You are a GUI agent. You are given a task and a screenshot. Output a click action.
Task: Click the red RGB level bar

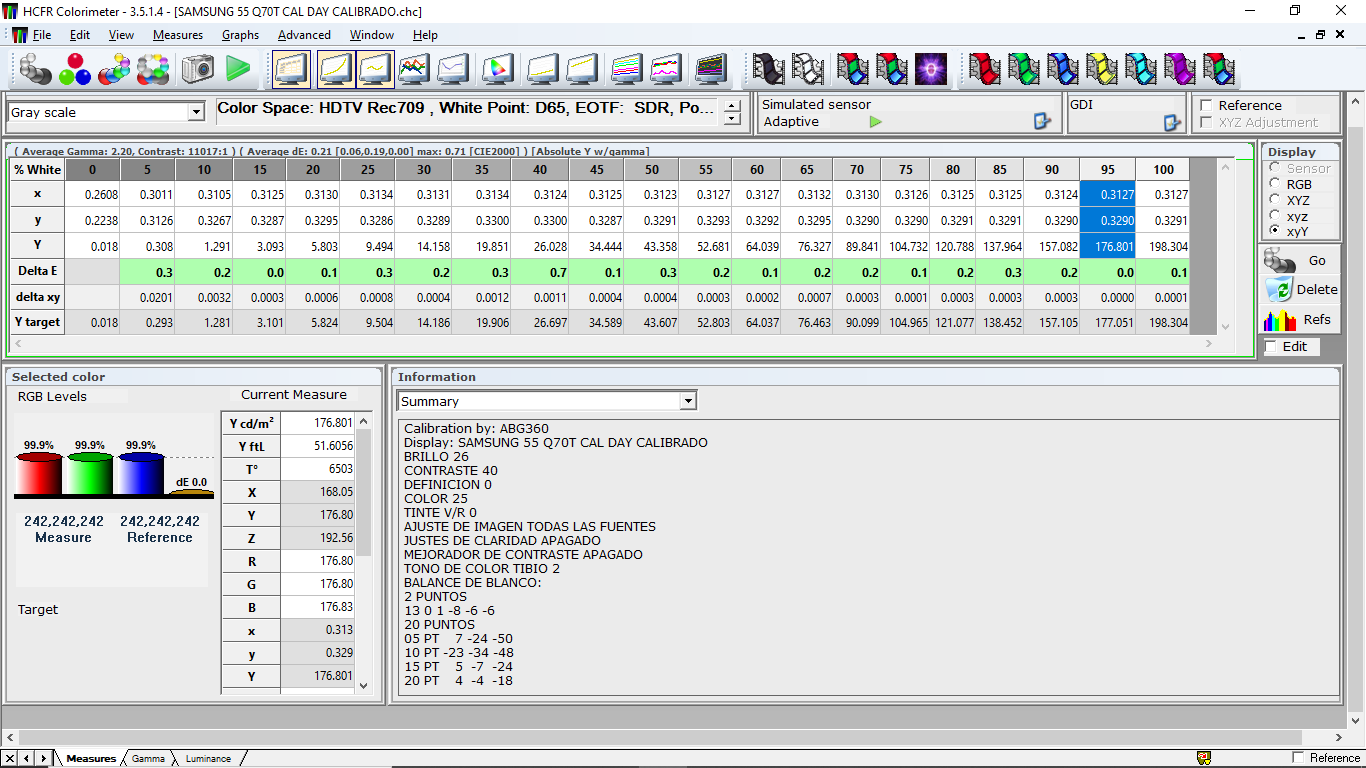click(39, 475)
